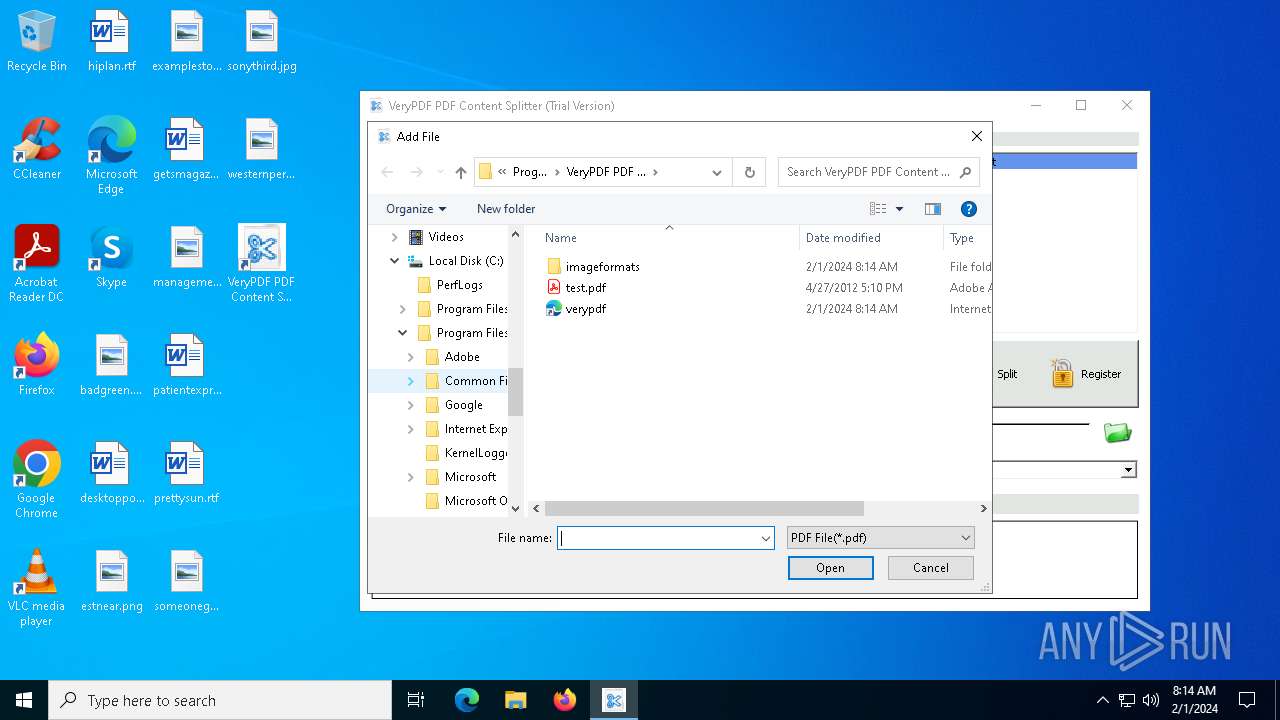The height and width of the screenshot is (720, 1280).
Task: Select estnear.png desktop file
Action: pyautogui.click(x=111, y=582)
